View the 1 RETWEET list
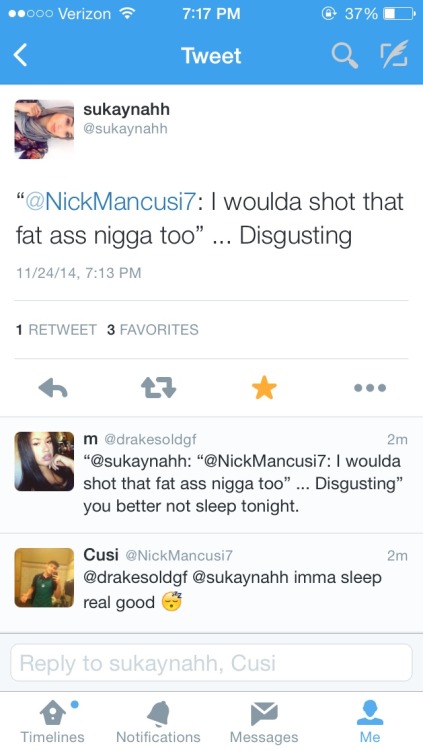Viewport: 423px width, 750px height. pos(56,330)
